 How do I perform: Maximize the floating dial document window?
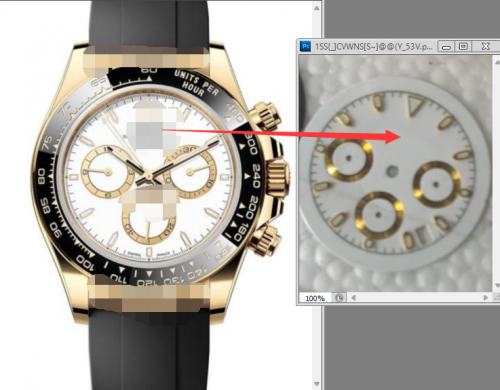(463, 46)
